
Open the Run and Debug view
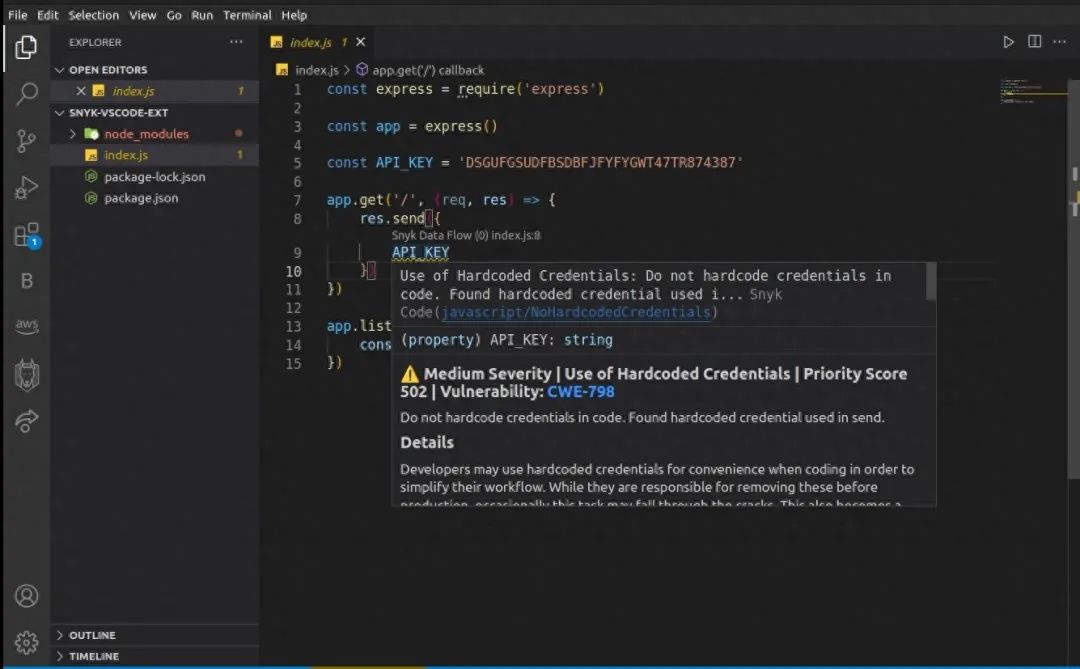[27, 187]
